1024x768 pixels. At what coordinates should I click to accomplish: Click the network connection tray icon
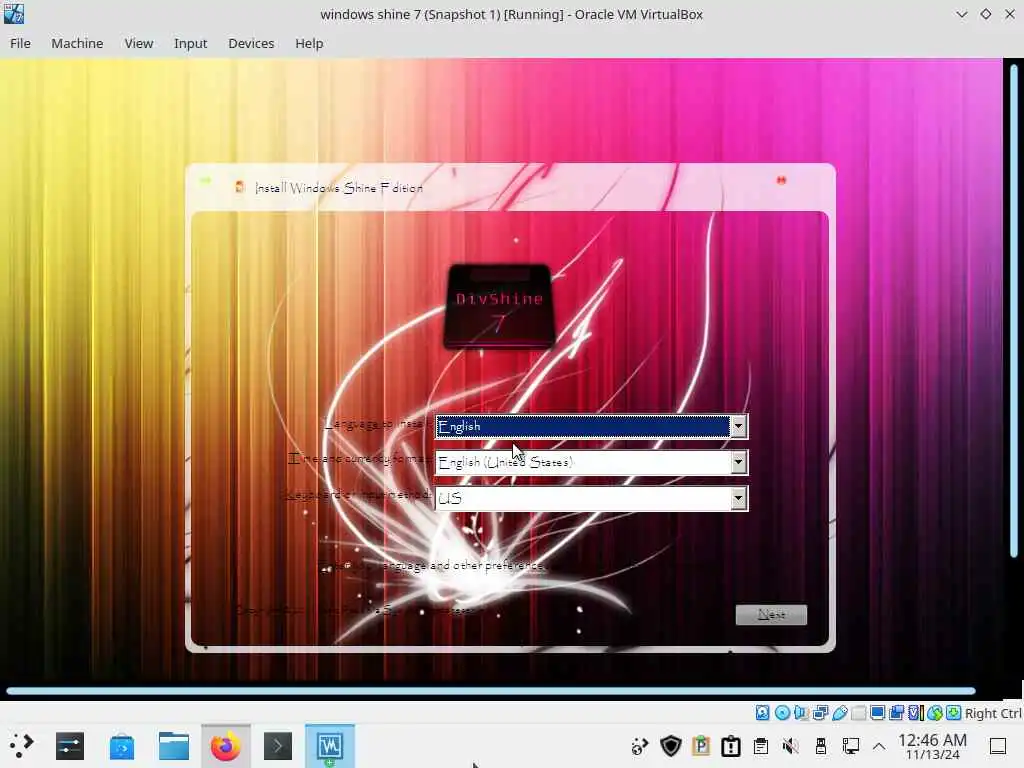click(x=850, y=745)
